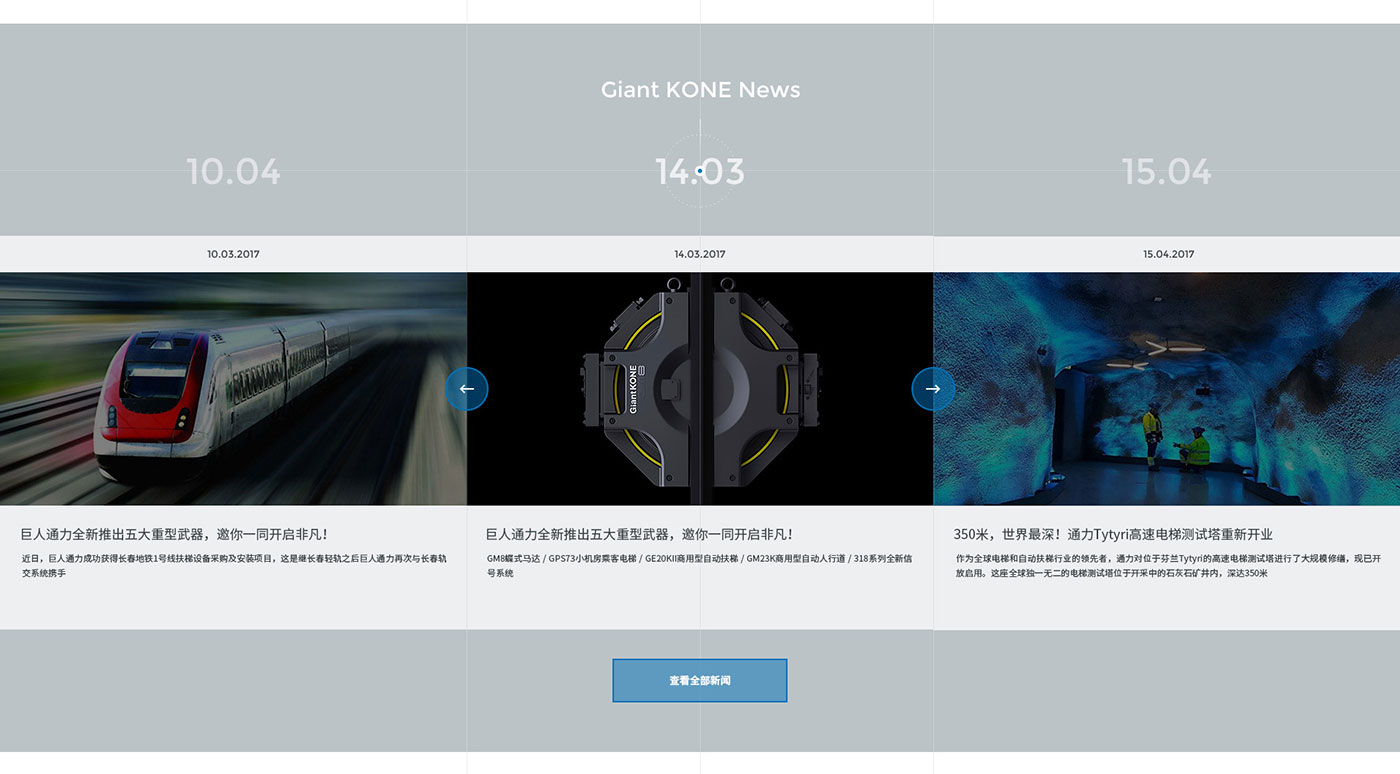Click the next news right arrow

pos(933,389)
